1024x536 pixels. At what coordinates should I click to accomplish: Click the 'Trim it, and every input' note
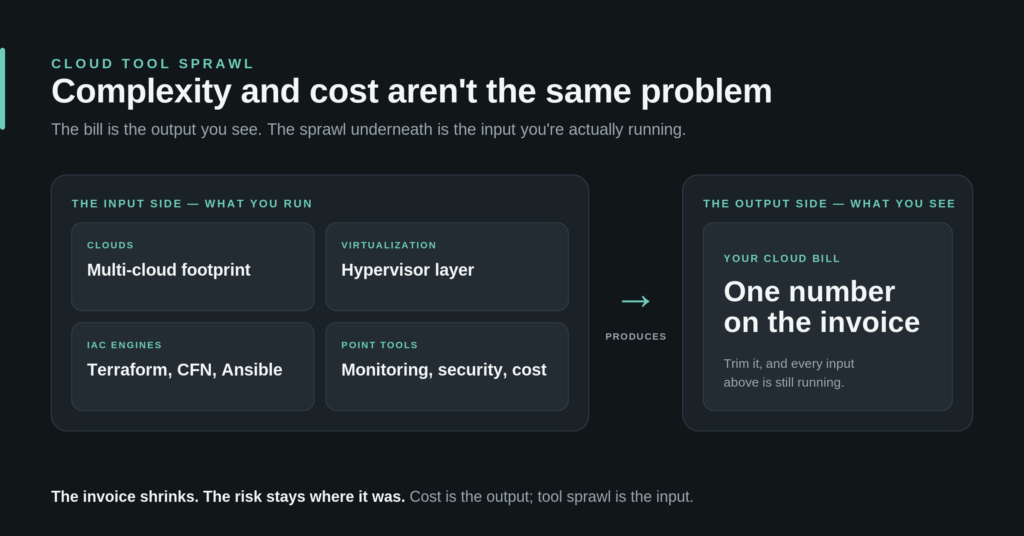[x=789, y=373]
